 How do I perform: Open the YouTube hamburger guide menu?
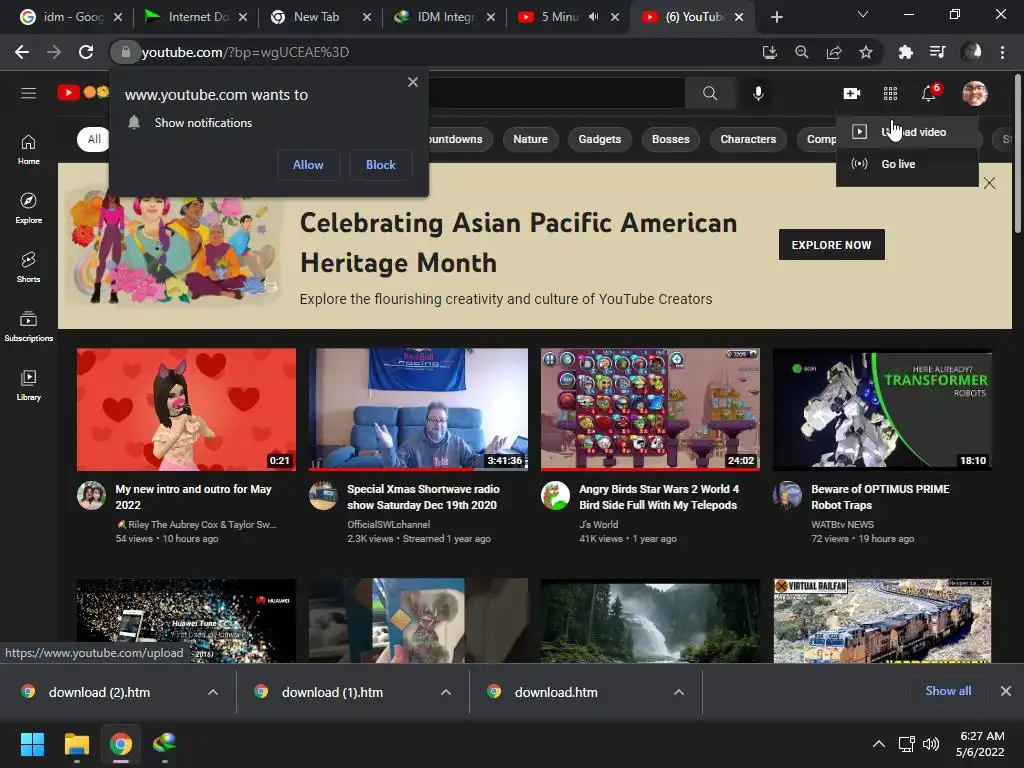[x=28, y=93]
